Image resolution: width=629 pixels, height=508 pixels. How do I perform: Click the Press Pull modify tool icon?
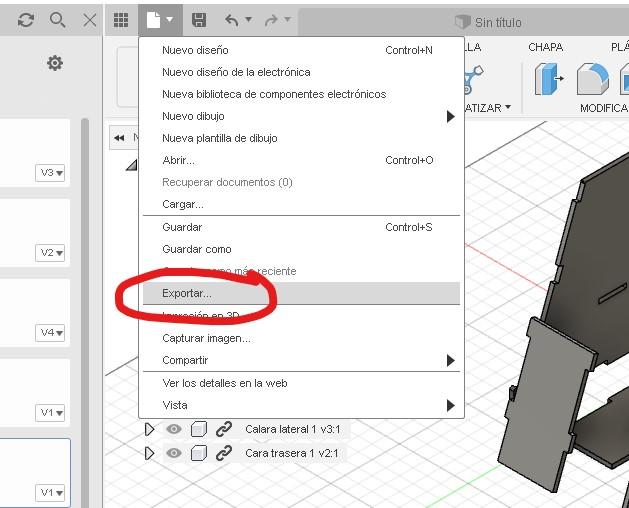coord(549,79)
